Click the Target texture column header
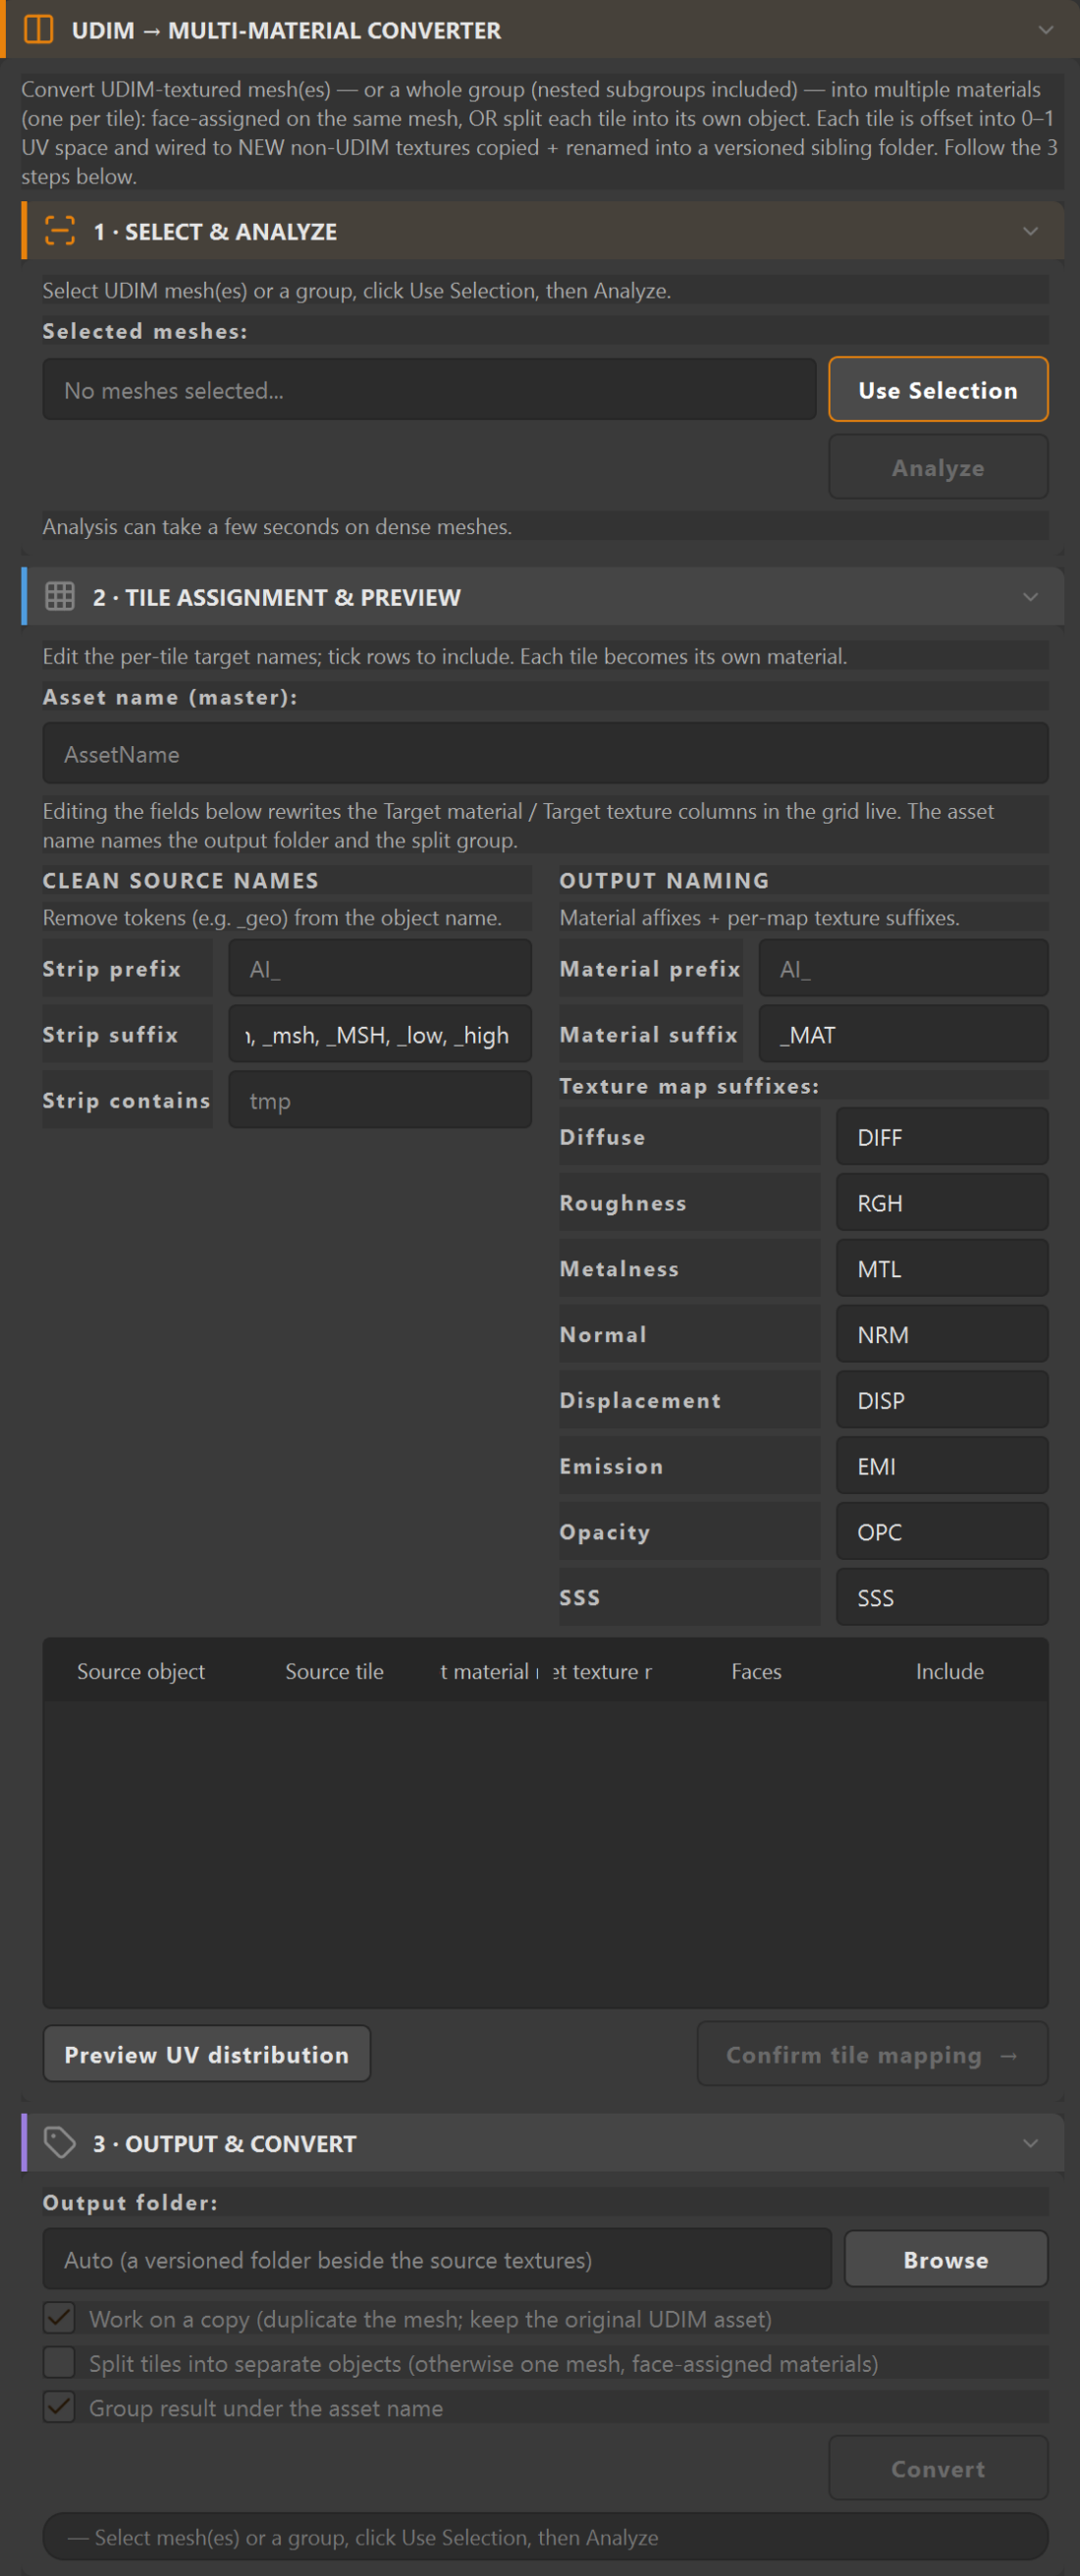This screenshot has width=1080, height=2576. click(602, 1670)
